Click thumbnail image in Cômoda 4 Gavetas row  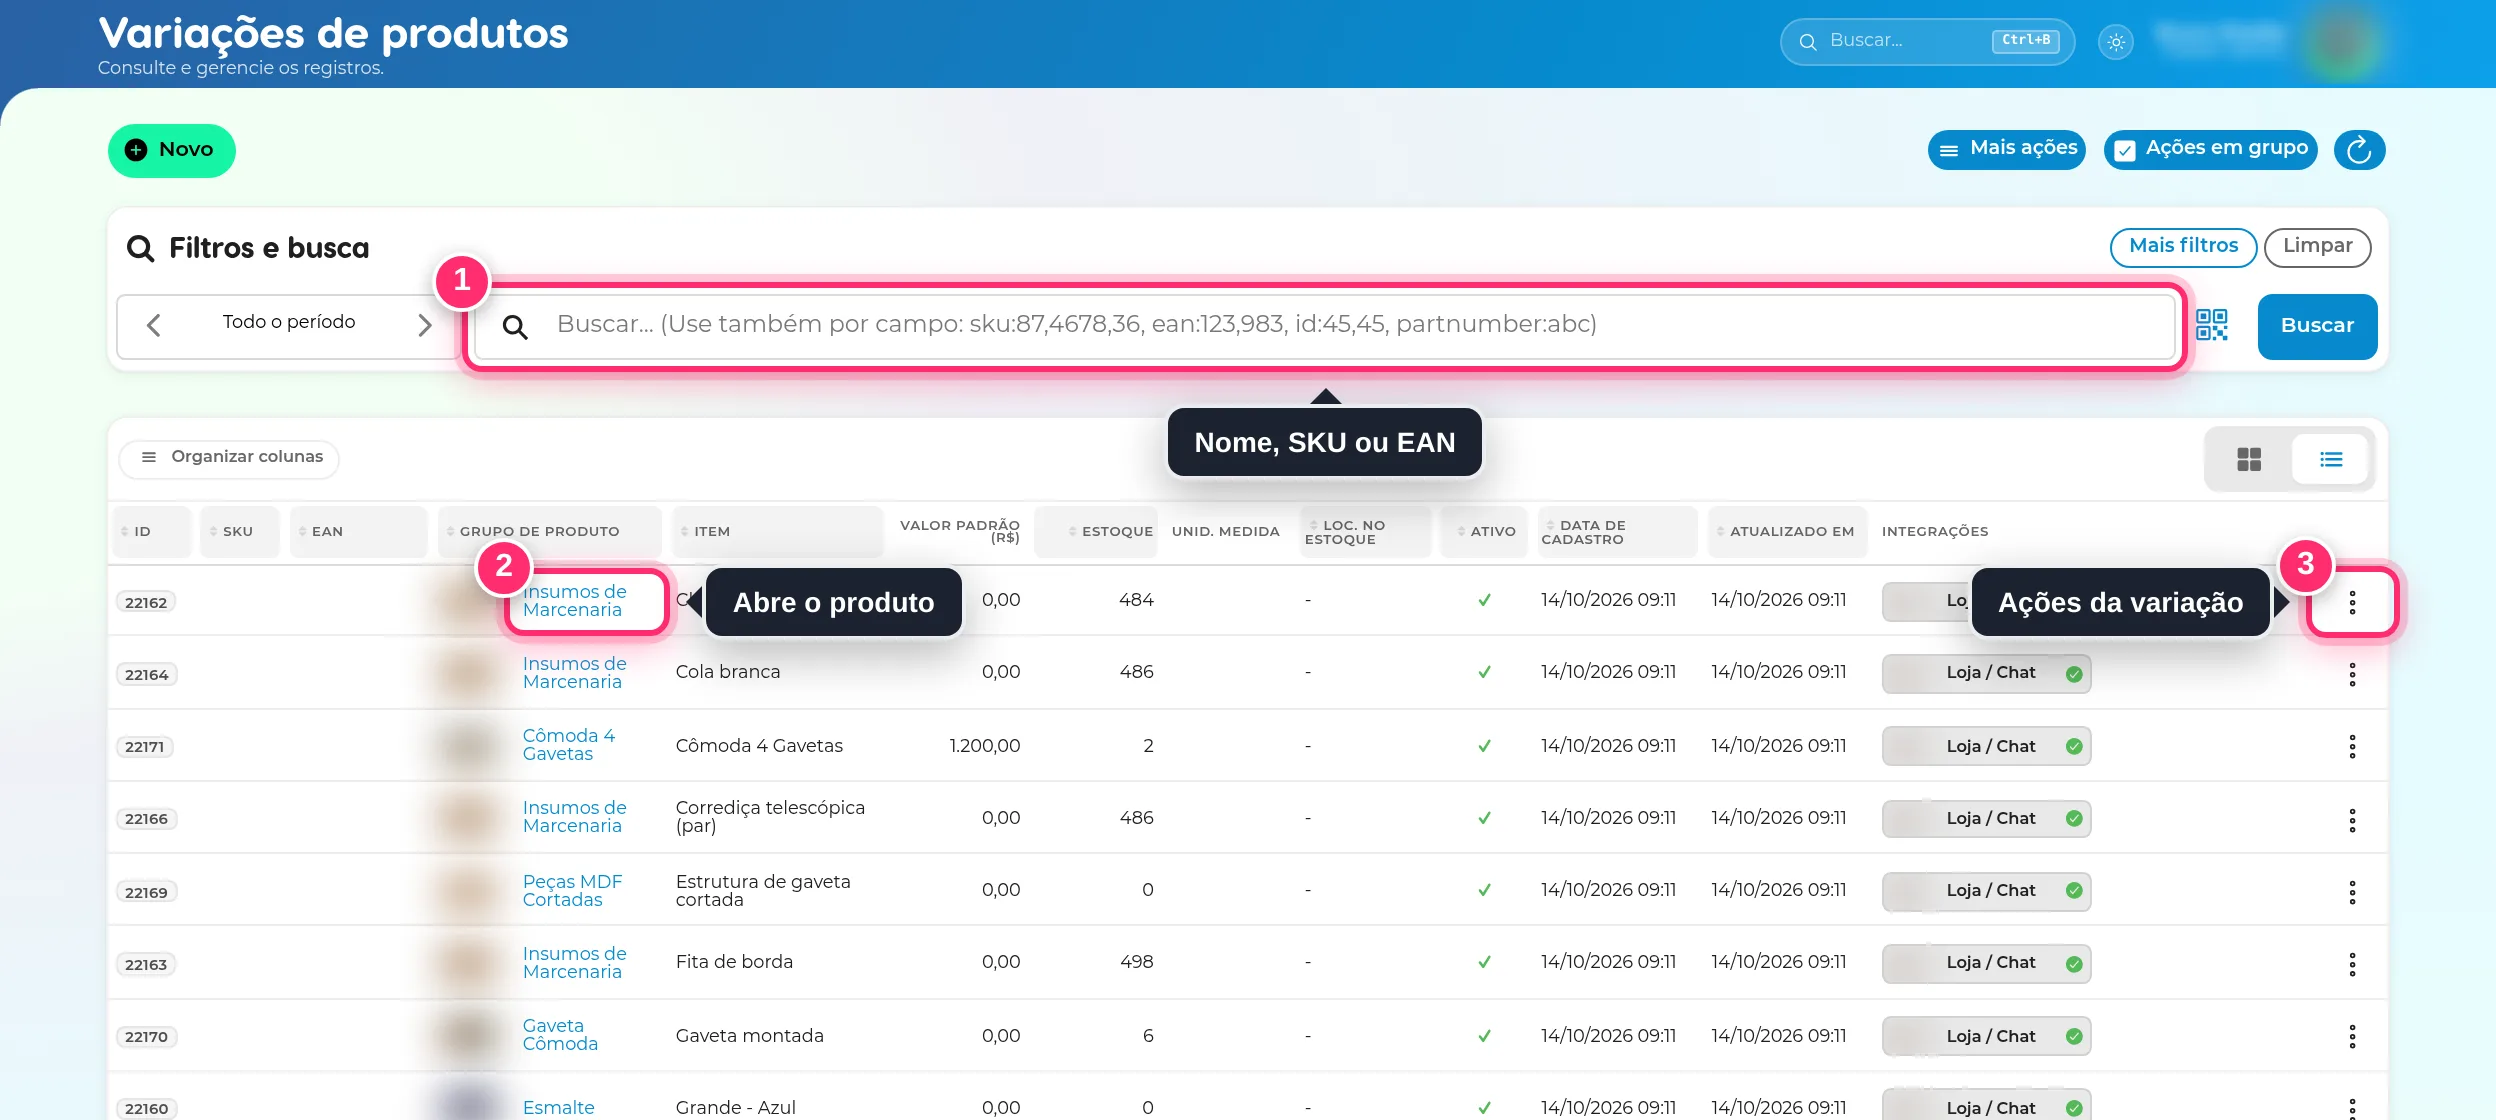pyautogui.click(x=468, y=746)
